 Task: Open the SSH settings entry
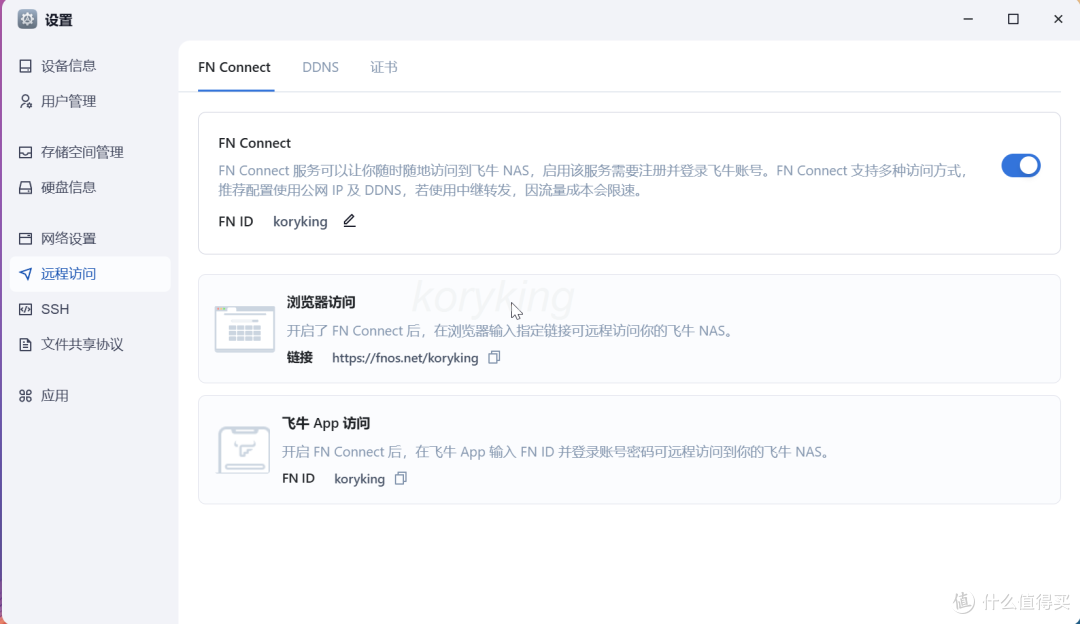(x=90, y=309)
